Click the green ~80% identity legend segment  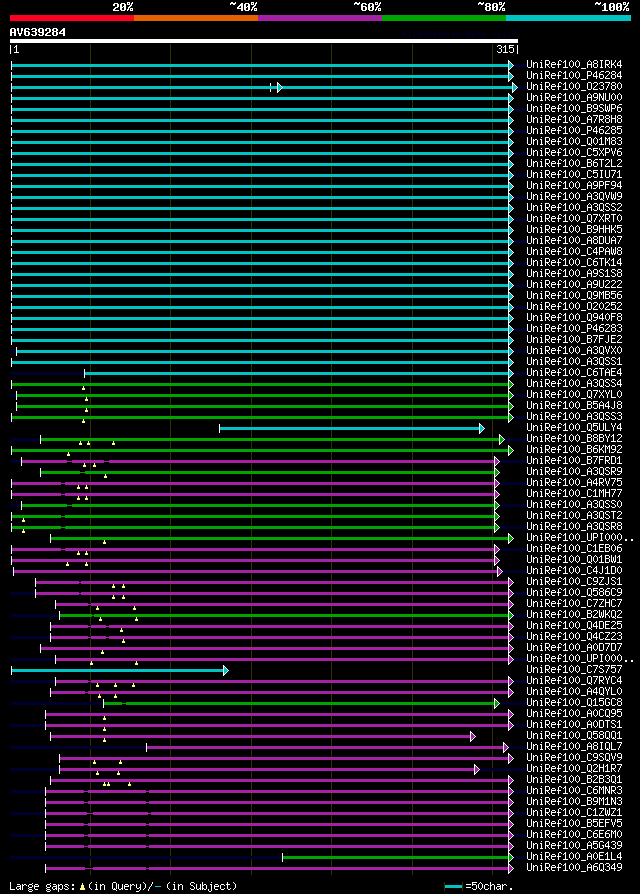coord(444,18)
